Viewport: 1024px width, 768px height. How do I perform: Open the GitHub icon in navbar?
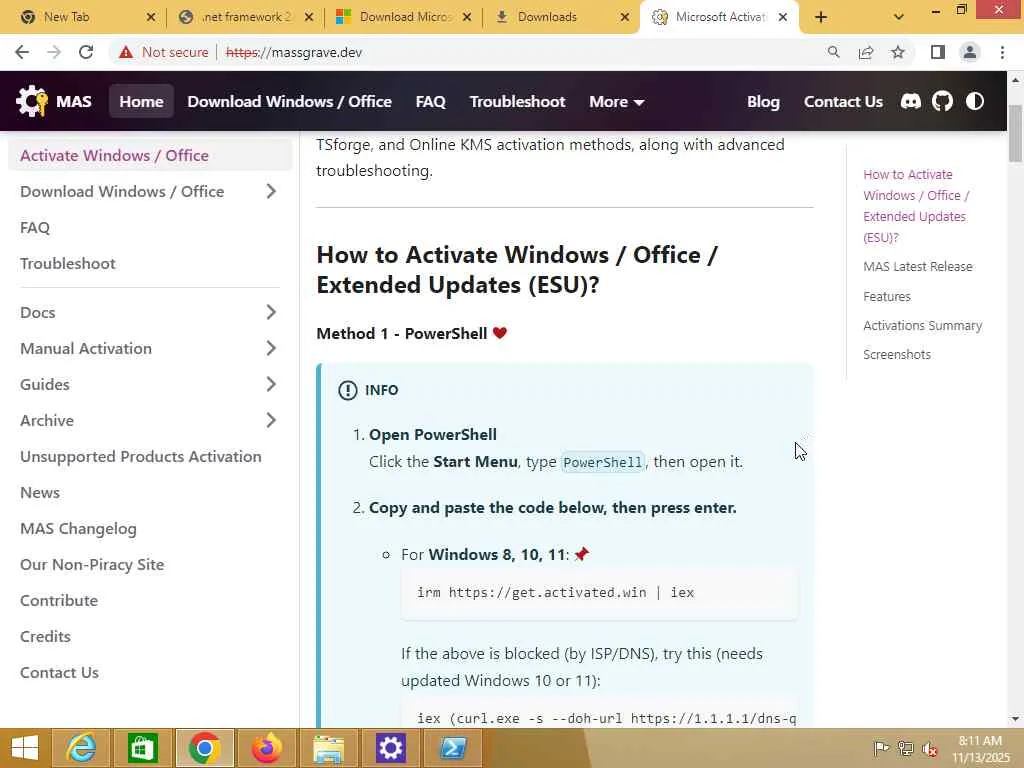click(x=942, y=101)
